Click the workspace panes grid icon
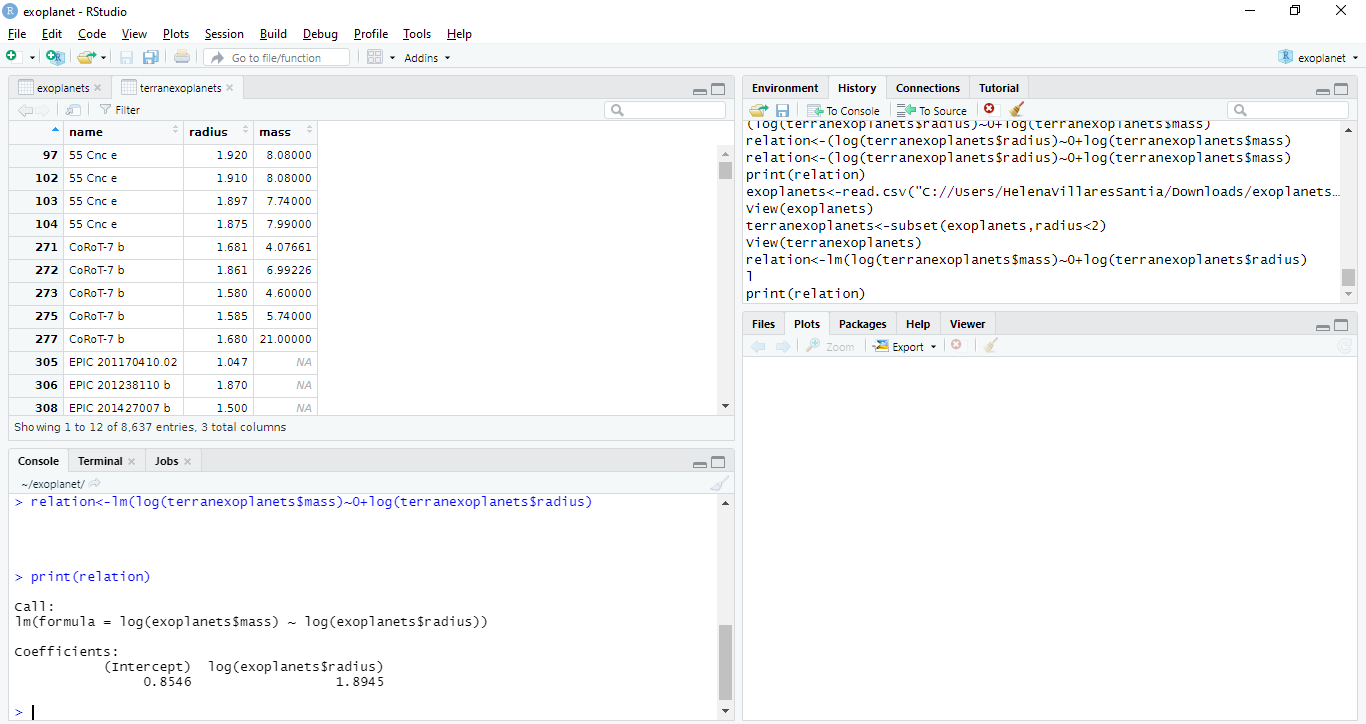The width and height of the screenshot is (1366, 724). (x=375, y=57)
